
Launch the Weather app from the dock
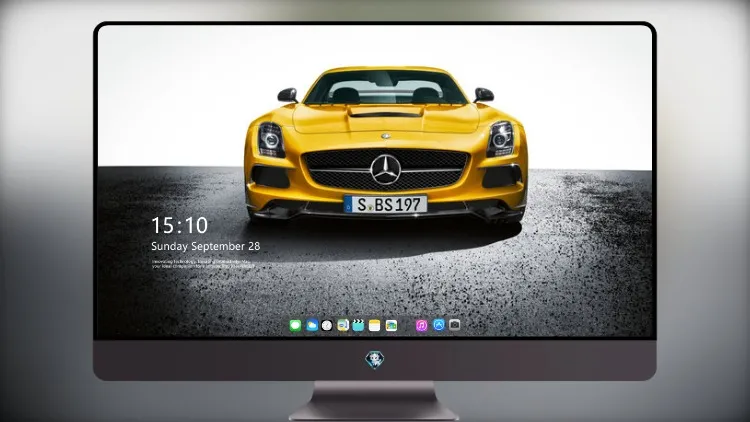point(312,326)
